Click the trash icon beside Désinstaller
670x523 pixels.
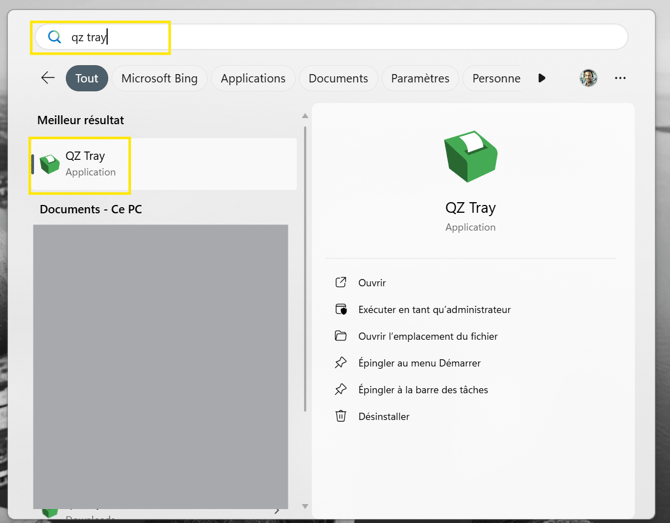[x=341, y=416]
